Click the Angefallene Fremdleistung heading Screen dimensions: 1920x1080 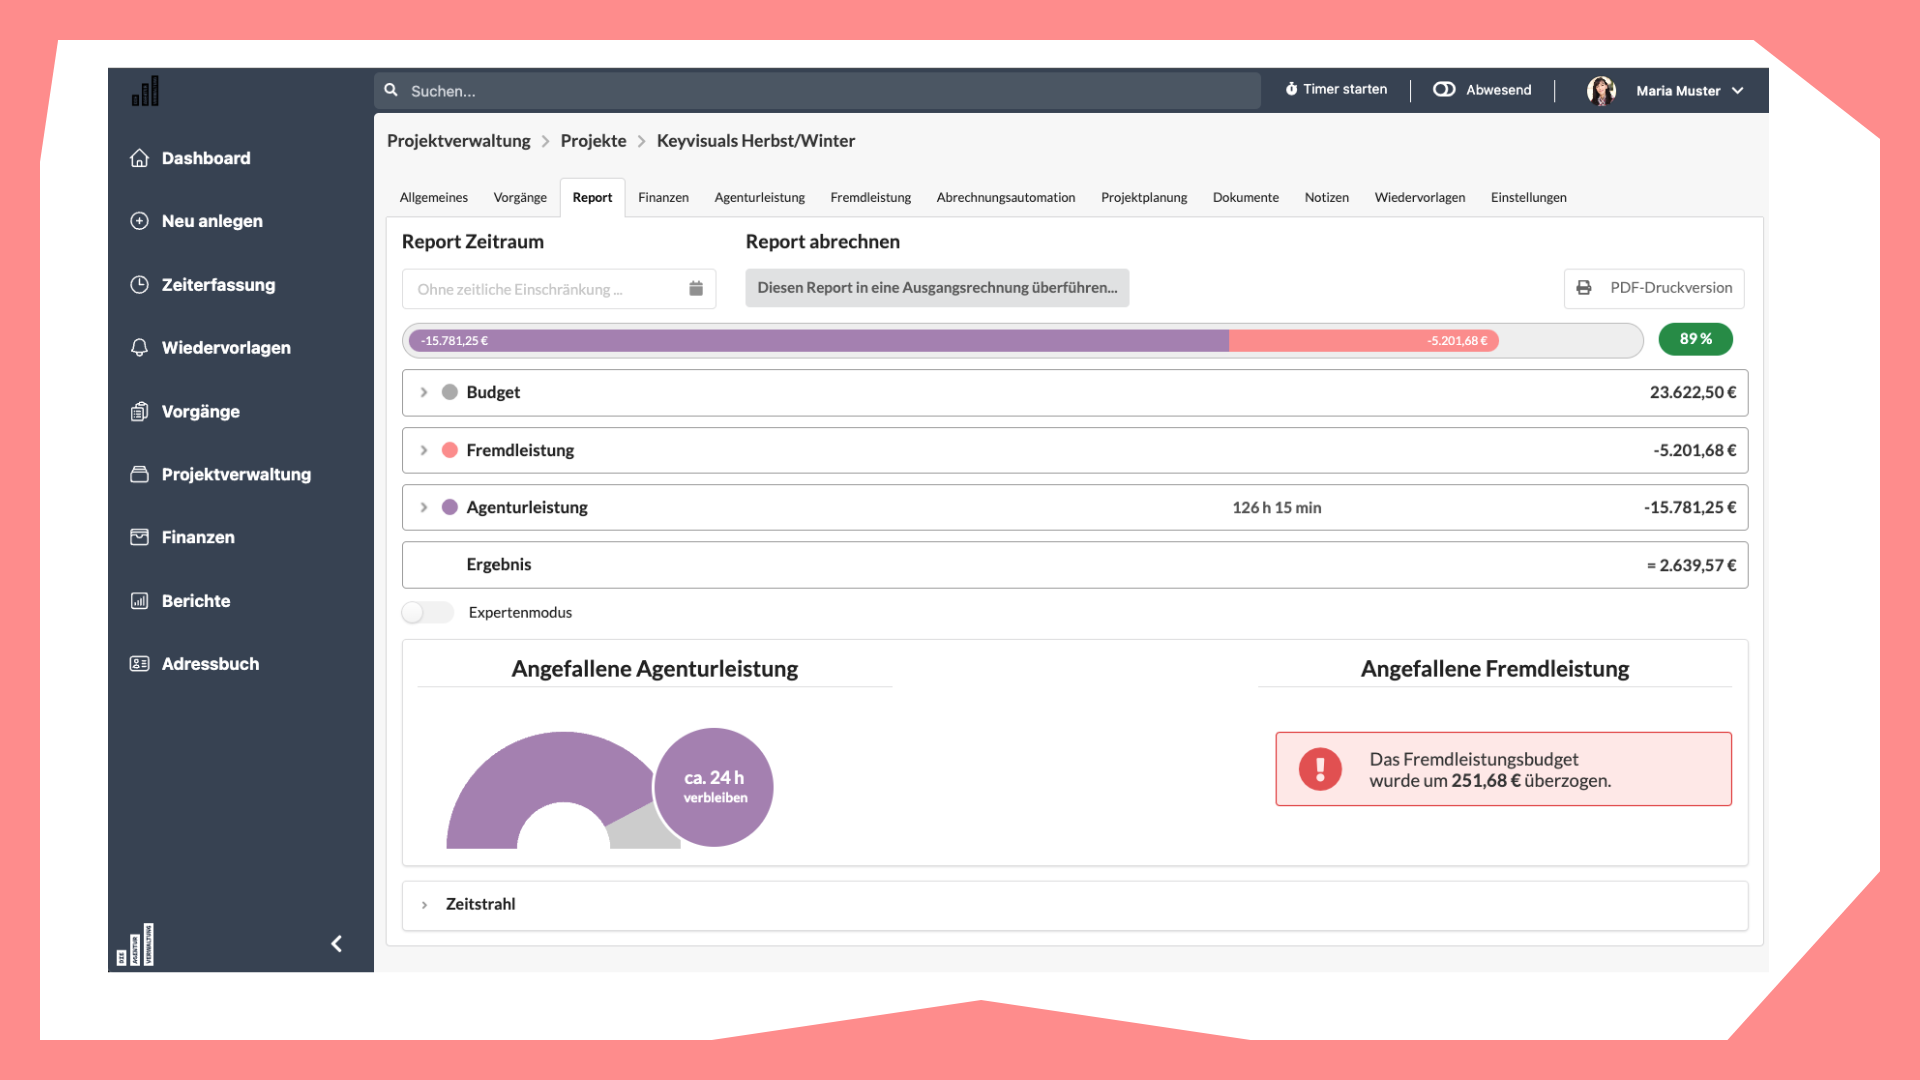coord(1495,669)
